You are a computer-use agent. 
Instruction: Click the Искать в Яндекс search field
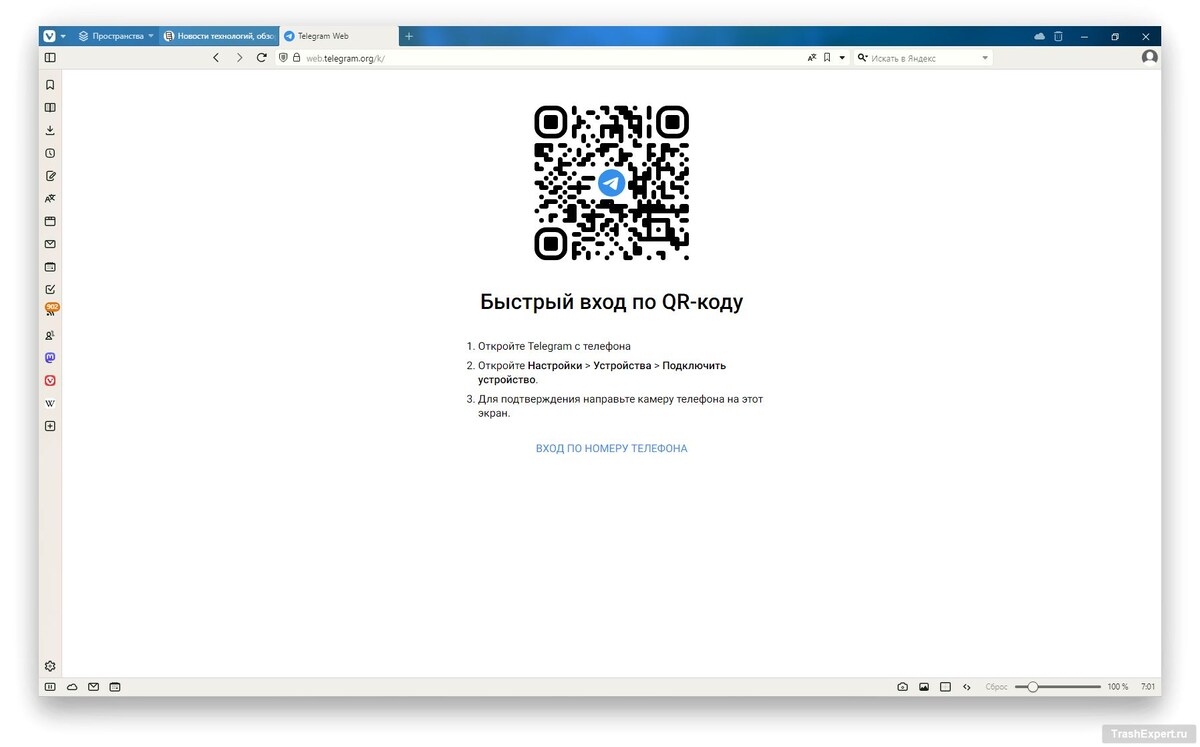coord(924,58)
